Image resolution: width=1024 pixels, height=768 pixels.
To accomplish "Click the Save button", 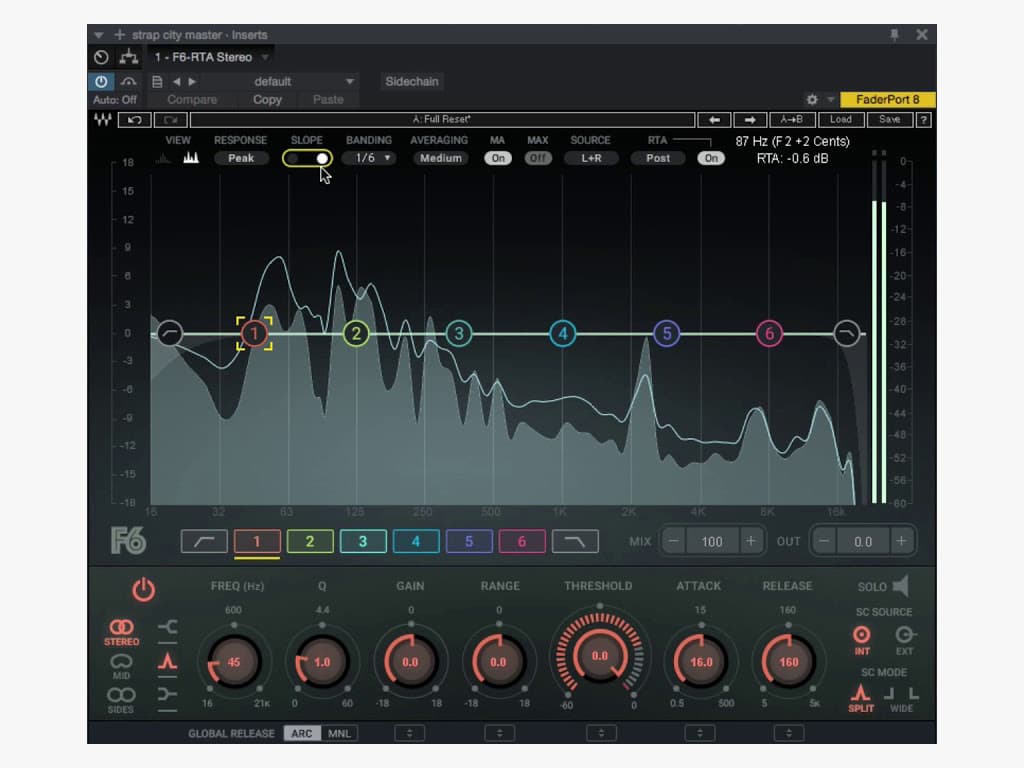I will 889,120.
